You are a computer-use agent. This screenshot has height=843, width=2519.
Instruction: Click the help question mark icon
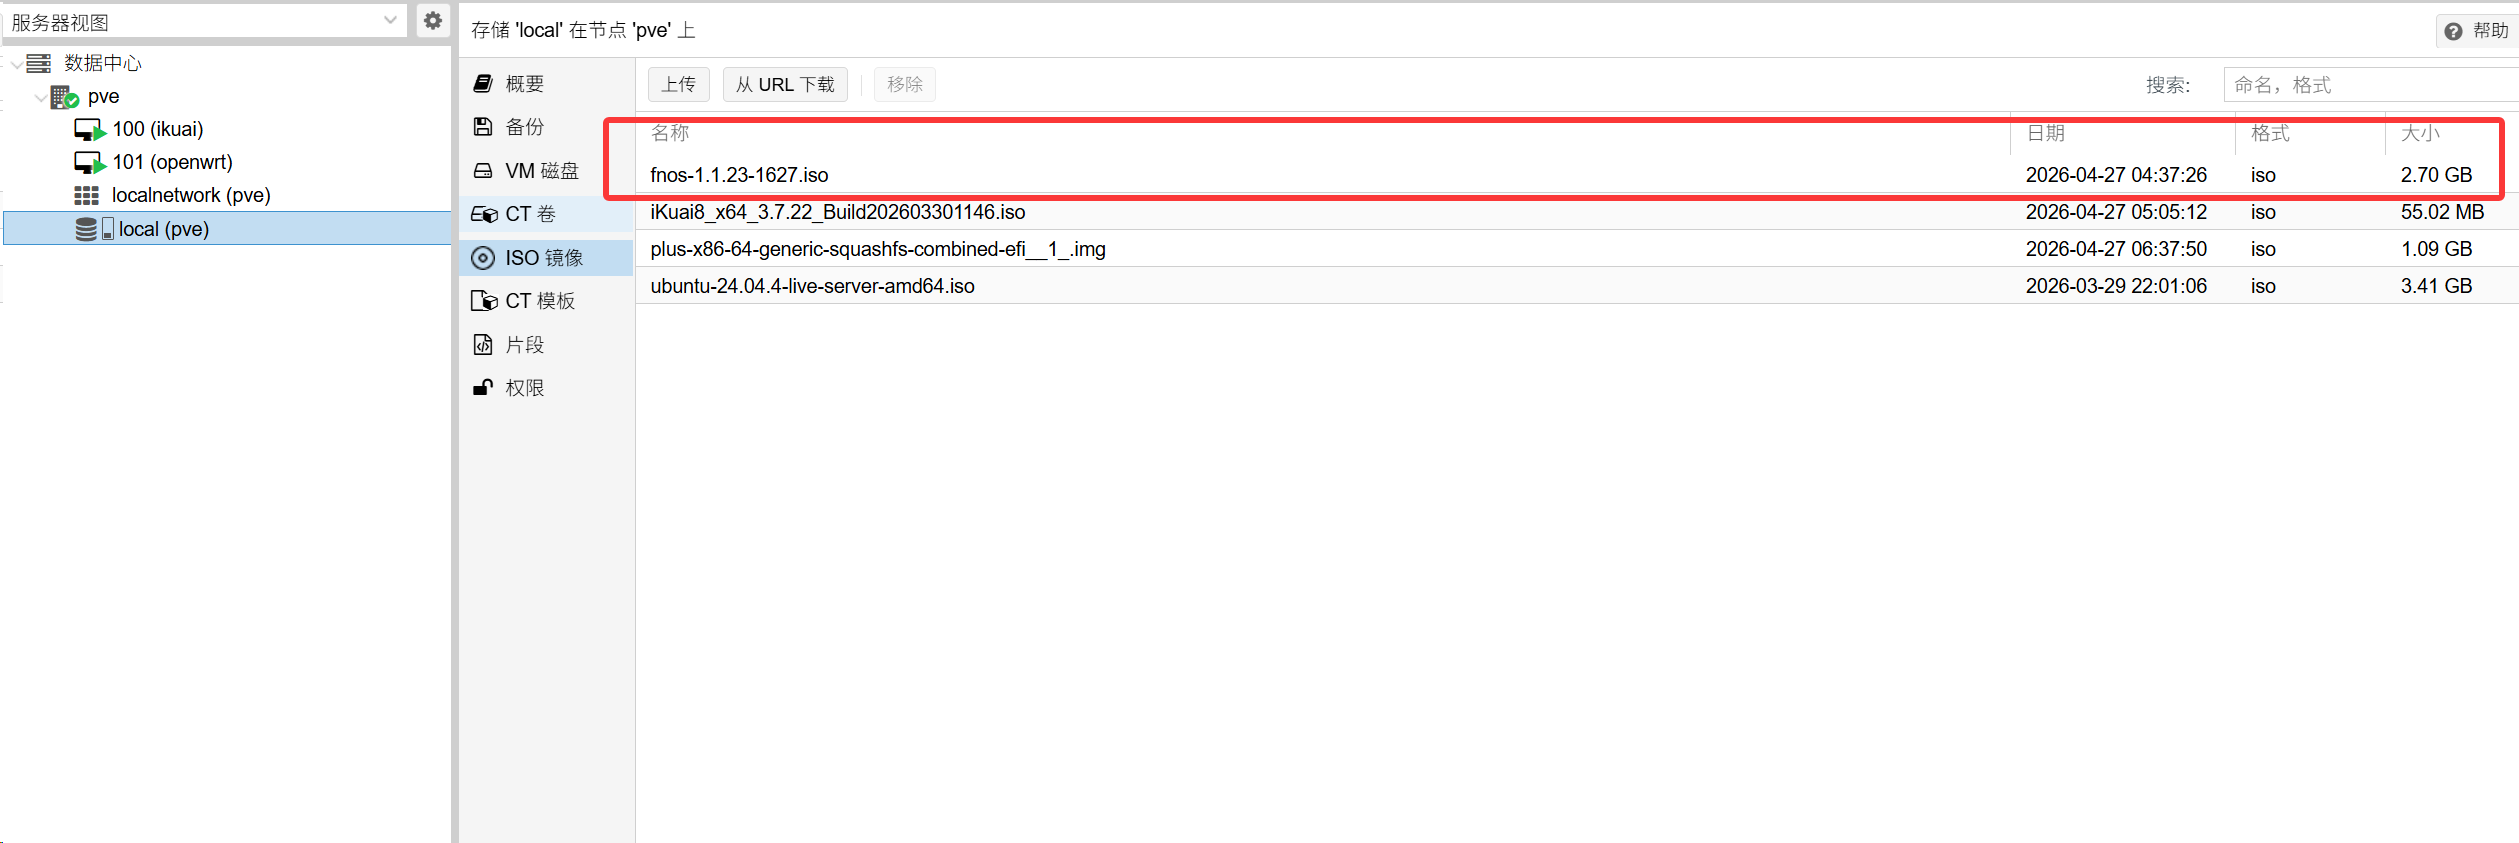tap(2453, 31)
